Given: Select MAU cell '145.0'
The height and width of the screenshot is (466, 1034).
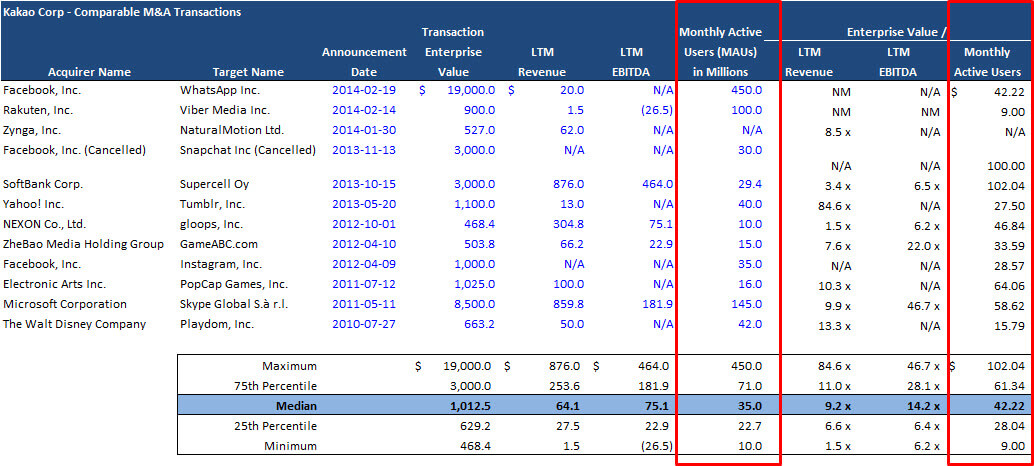Looking at the screenshot, I should tap(746, 304).
